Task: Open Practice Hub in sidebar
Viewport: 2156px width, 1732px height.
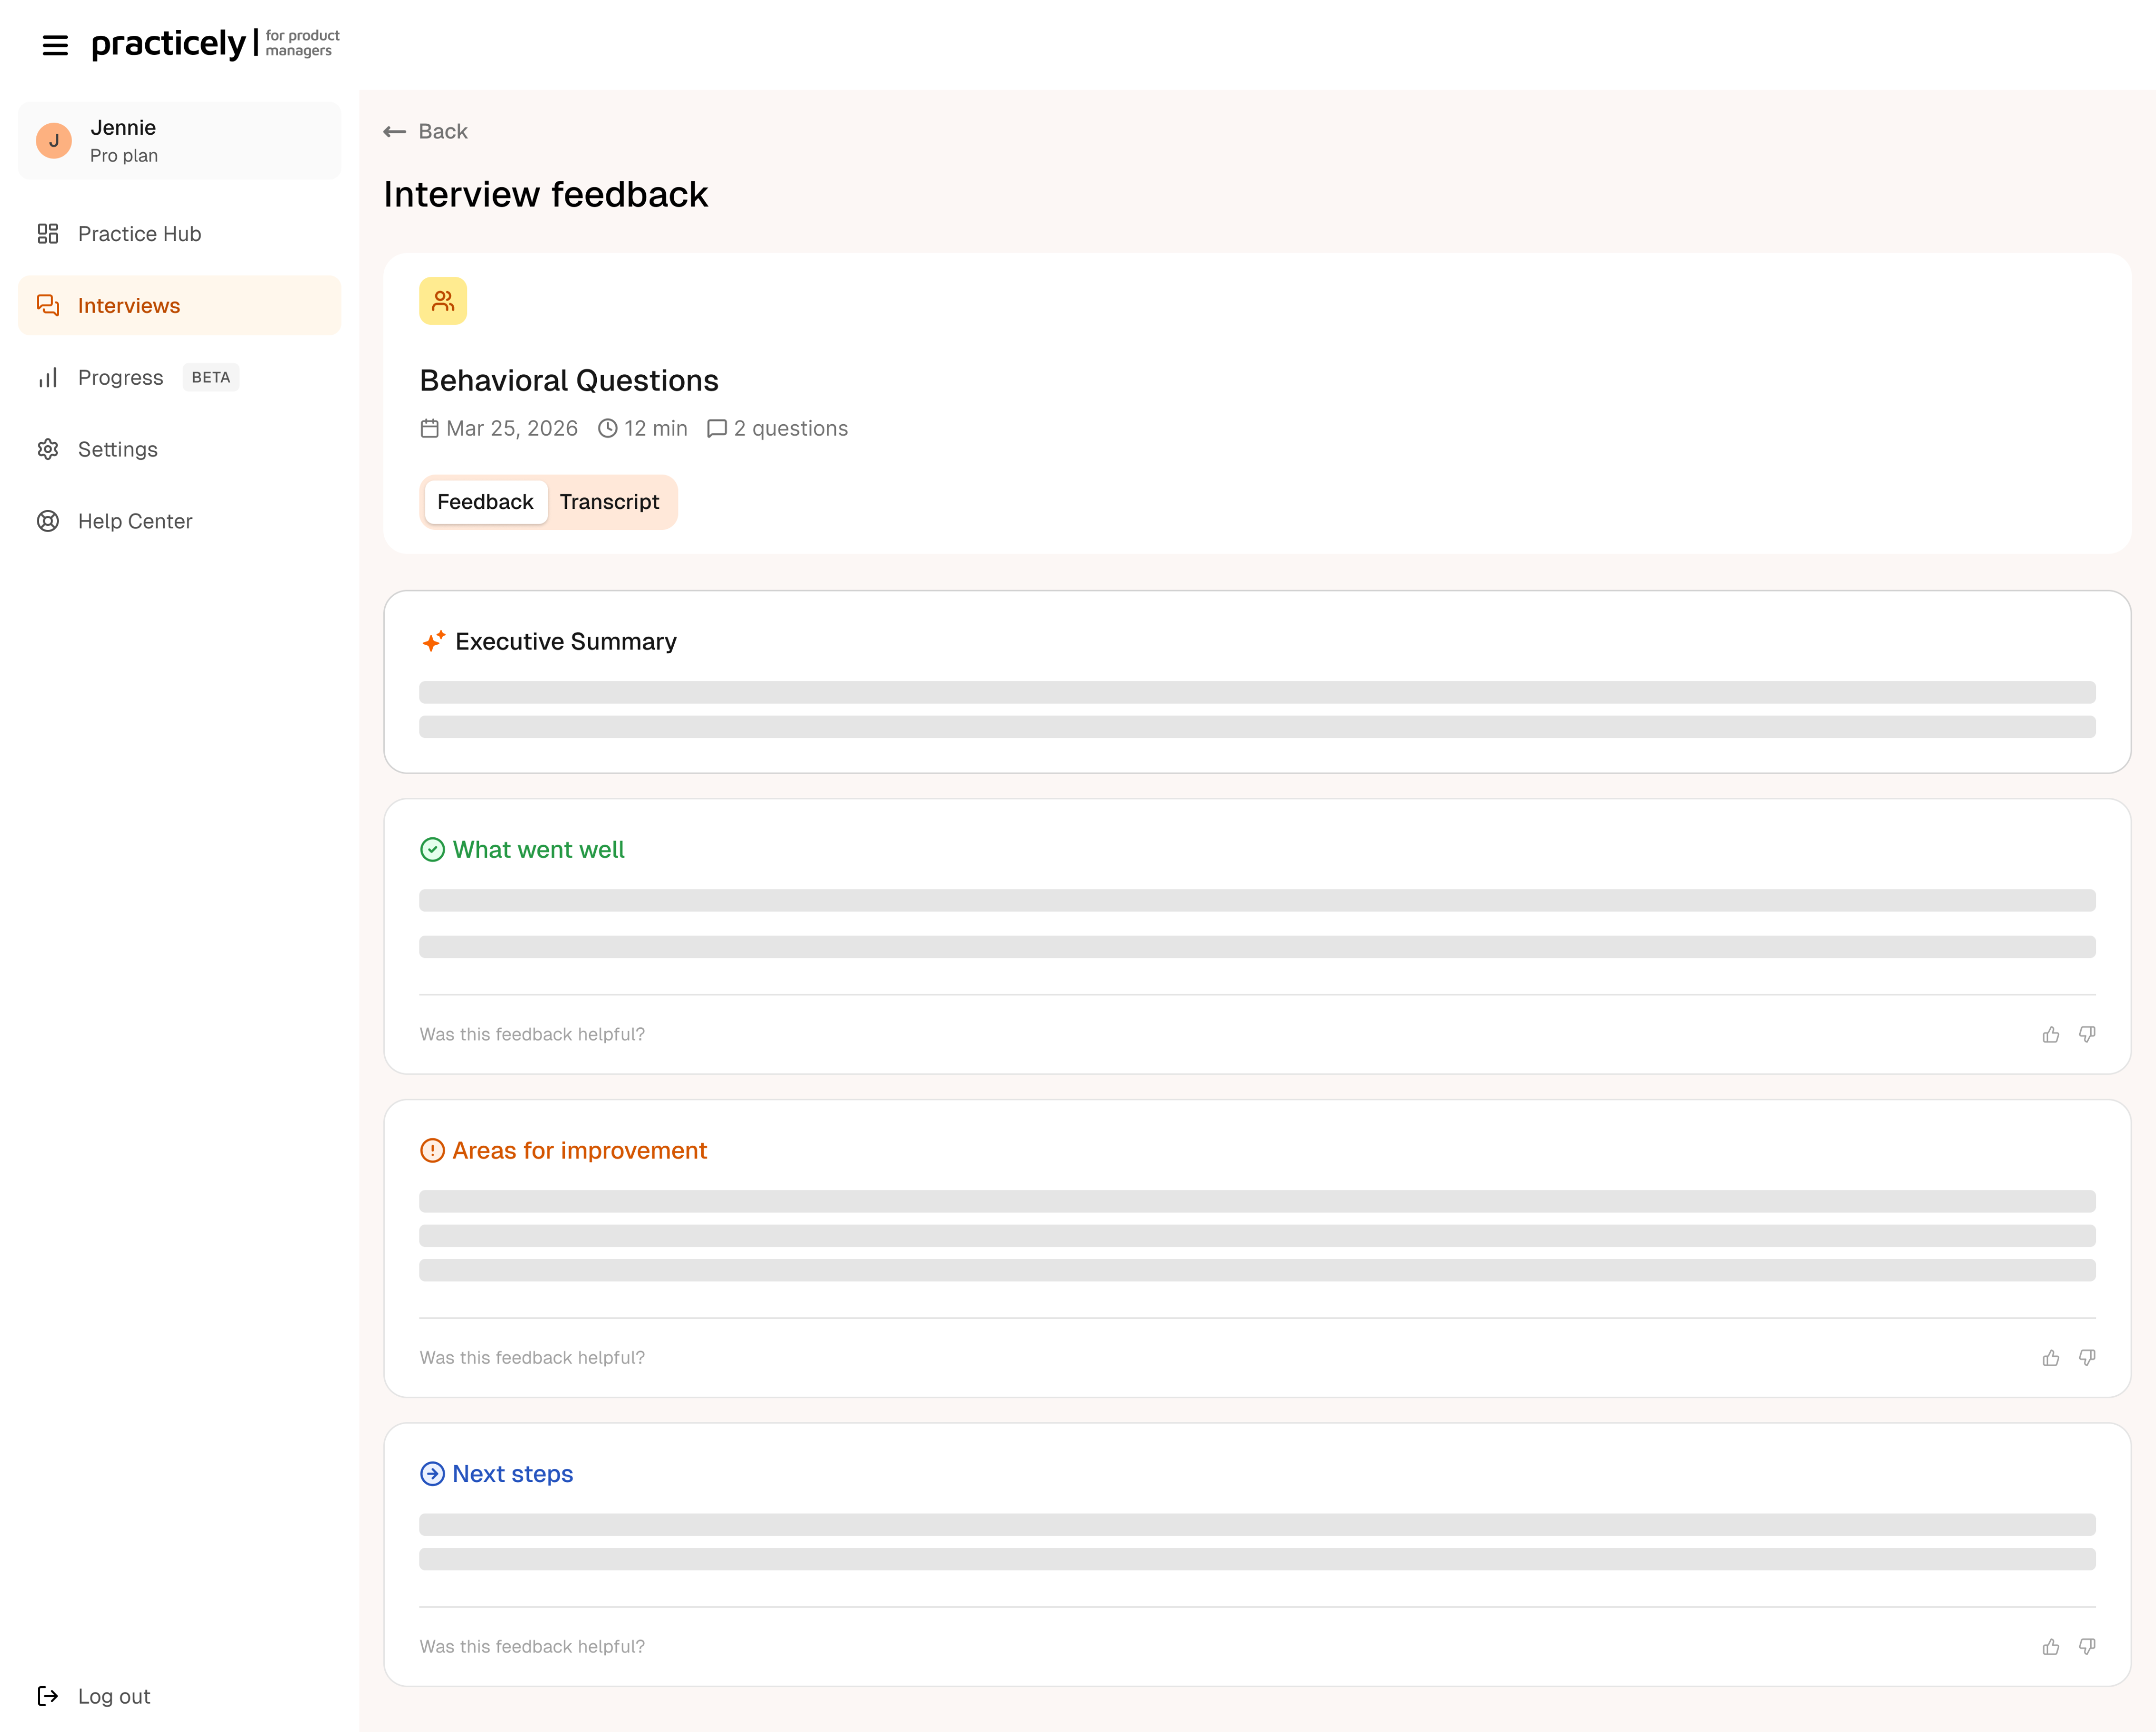Action: tap(139, 234)
